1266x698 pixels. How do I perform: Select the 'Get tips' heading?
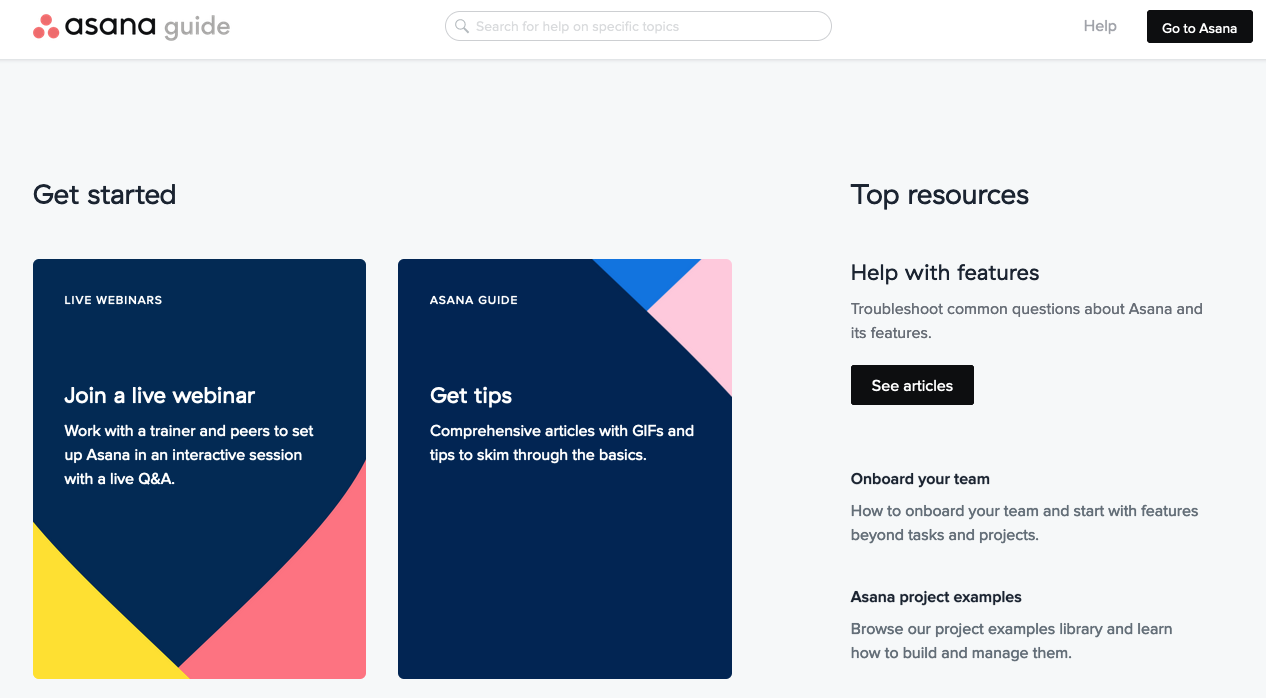pos(471,396)
